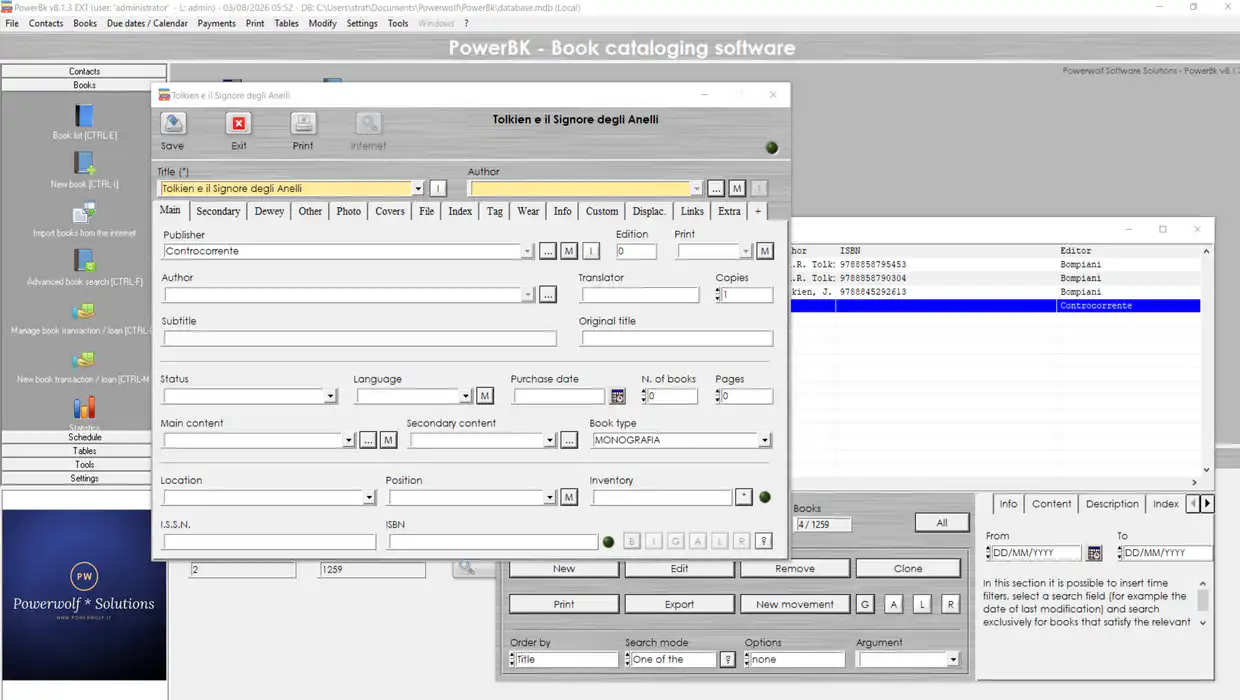Image resolution: width=1240 pixels, height=700 pixels.
Task: Click the ellipsis button beside Secondary content
Action: coord(569,440)
